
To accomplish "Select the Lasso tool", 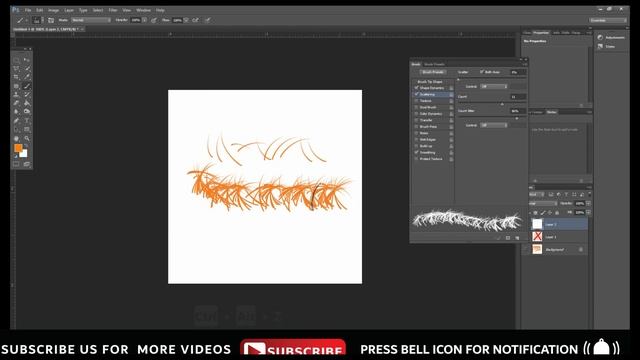I will (16, 69).
